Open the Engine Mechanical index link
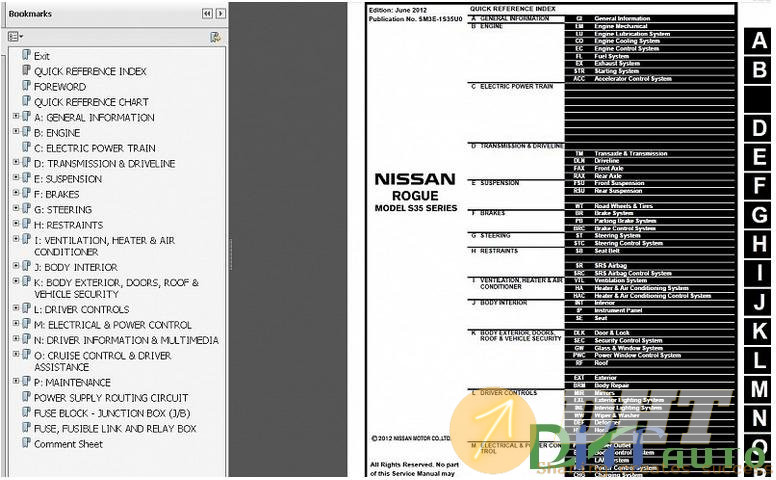Image resolution: width=776 pixels, height=480 pixels. [x=621, y=26]
